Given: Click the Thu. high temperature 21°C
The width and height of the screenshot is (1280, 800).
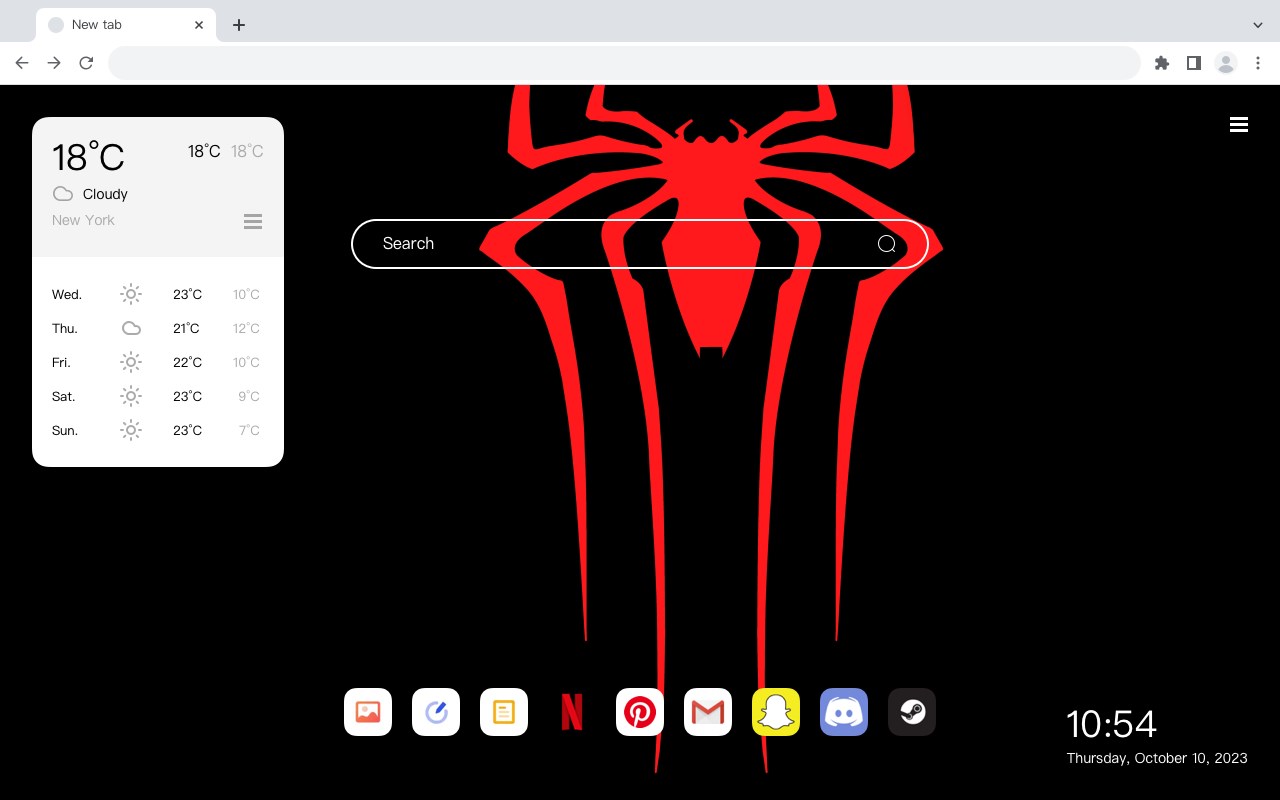Looking at the screenshot, I should point(186,328).
